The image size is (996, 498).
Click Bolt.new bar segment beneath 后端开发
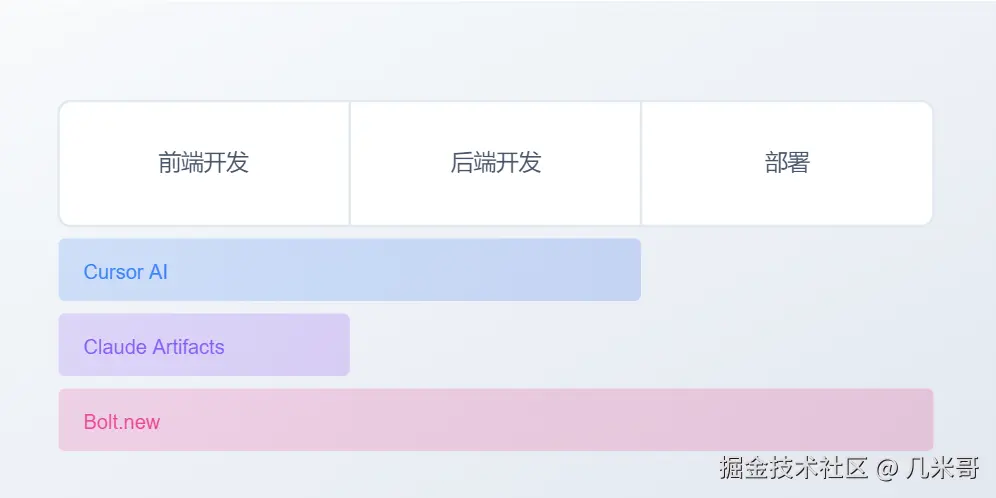coord(495,420)
